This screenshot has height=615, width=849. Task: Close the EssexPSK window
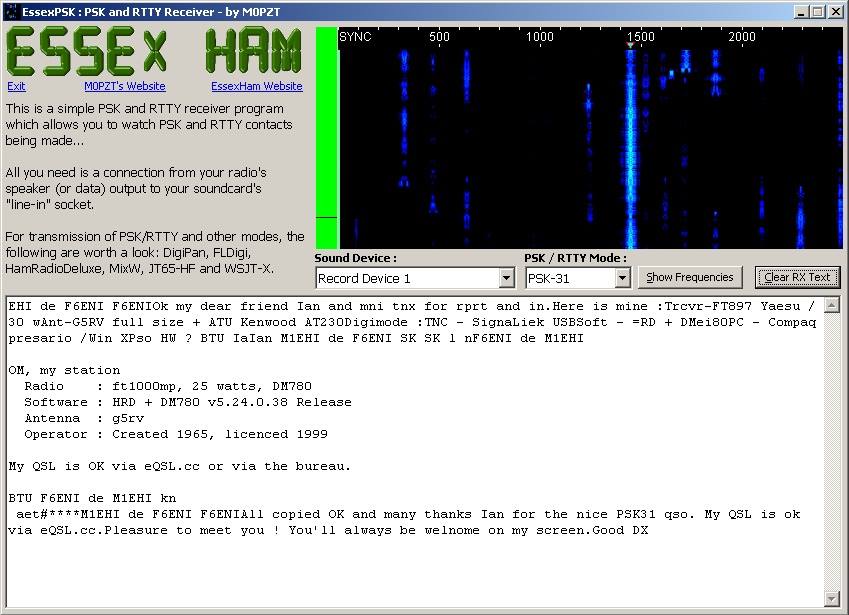pos(835,11)
